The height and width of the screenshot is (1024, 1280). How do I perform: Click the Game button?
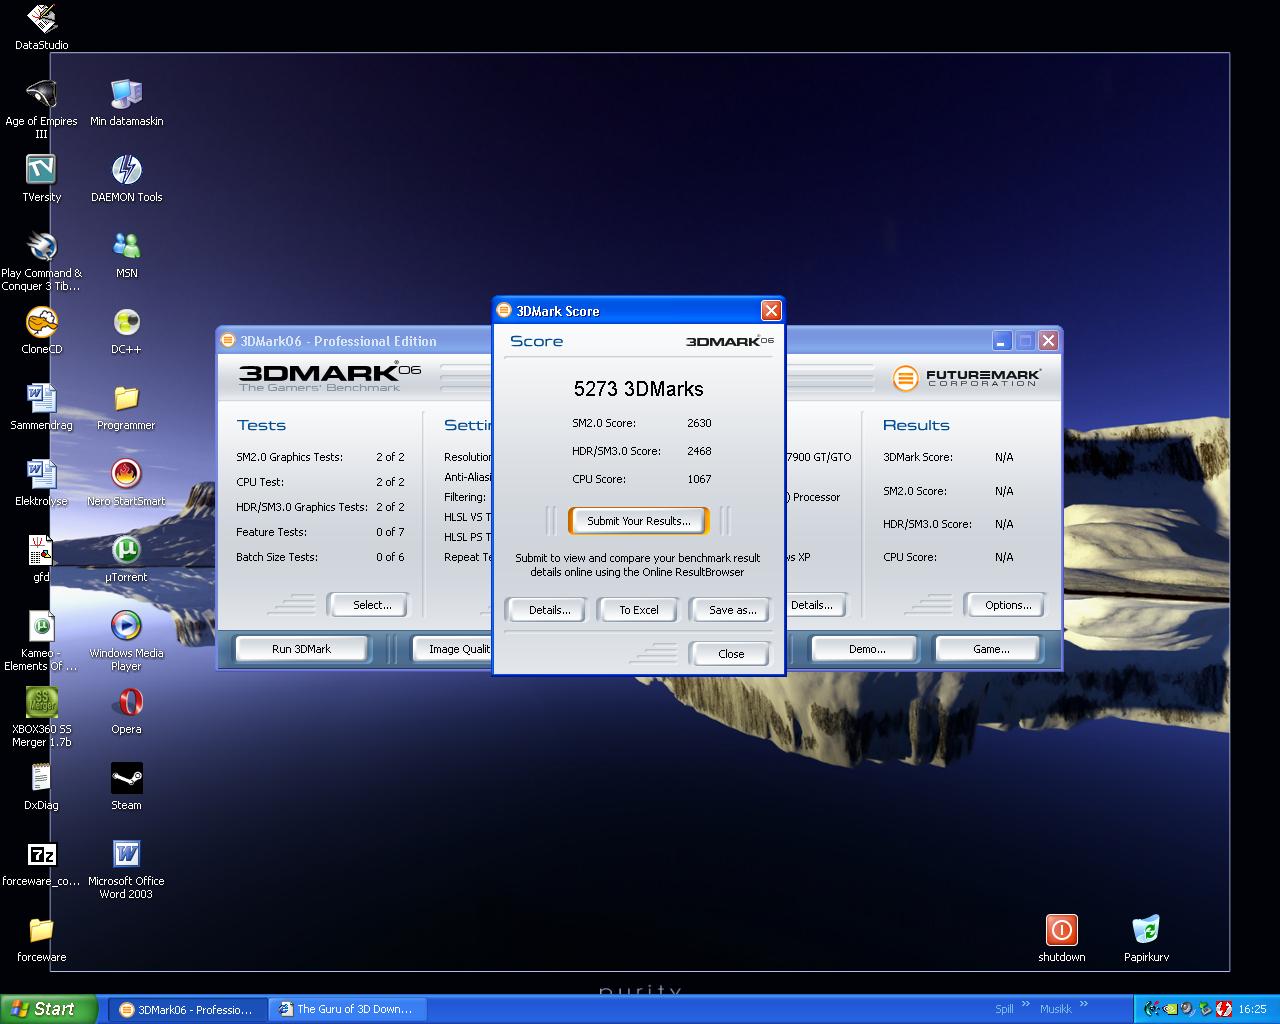[x=991, y=649]
